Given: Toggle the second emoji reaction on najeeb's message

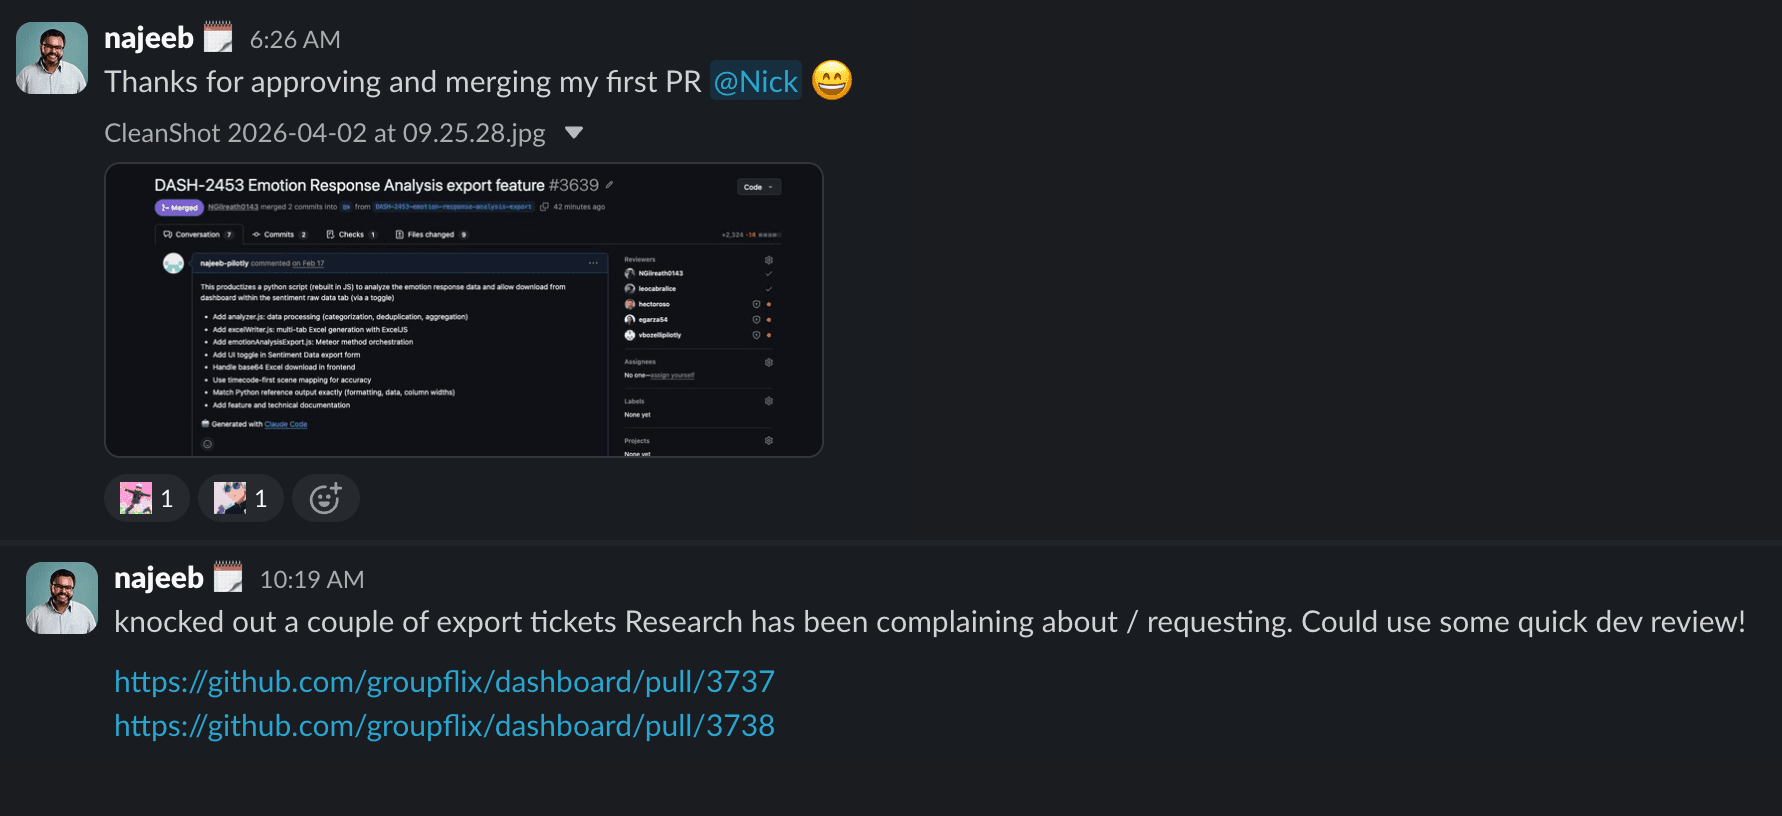Looking at the screenshot, I should pos(240,497).
